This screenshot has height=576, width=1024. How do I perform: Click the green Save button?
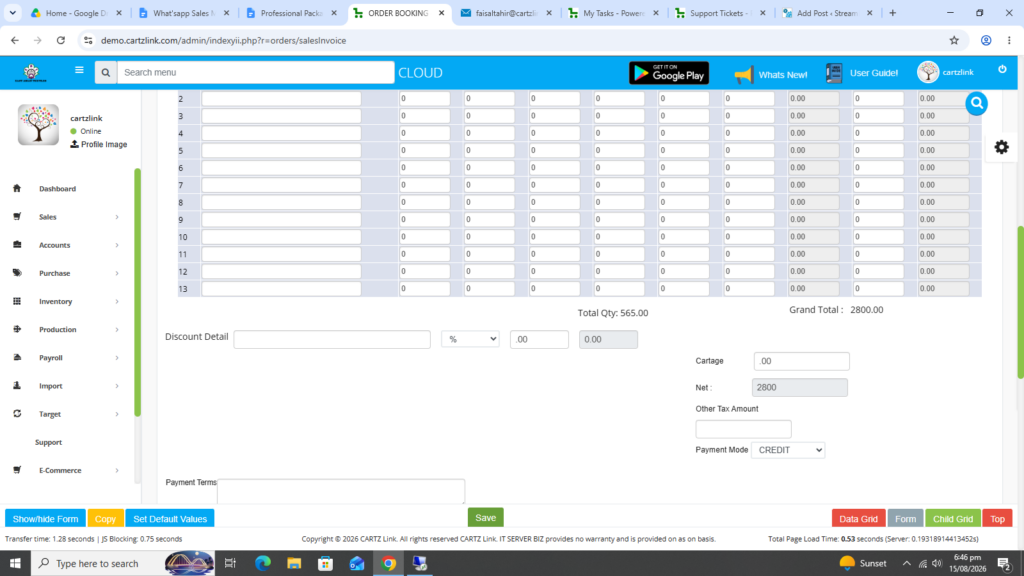point(485,518)
